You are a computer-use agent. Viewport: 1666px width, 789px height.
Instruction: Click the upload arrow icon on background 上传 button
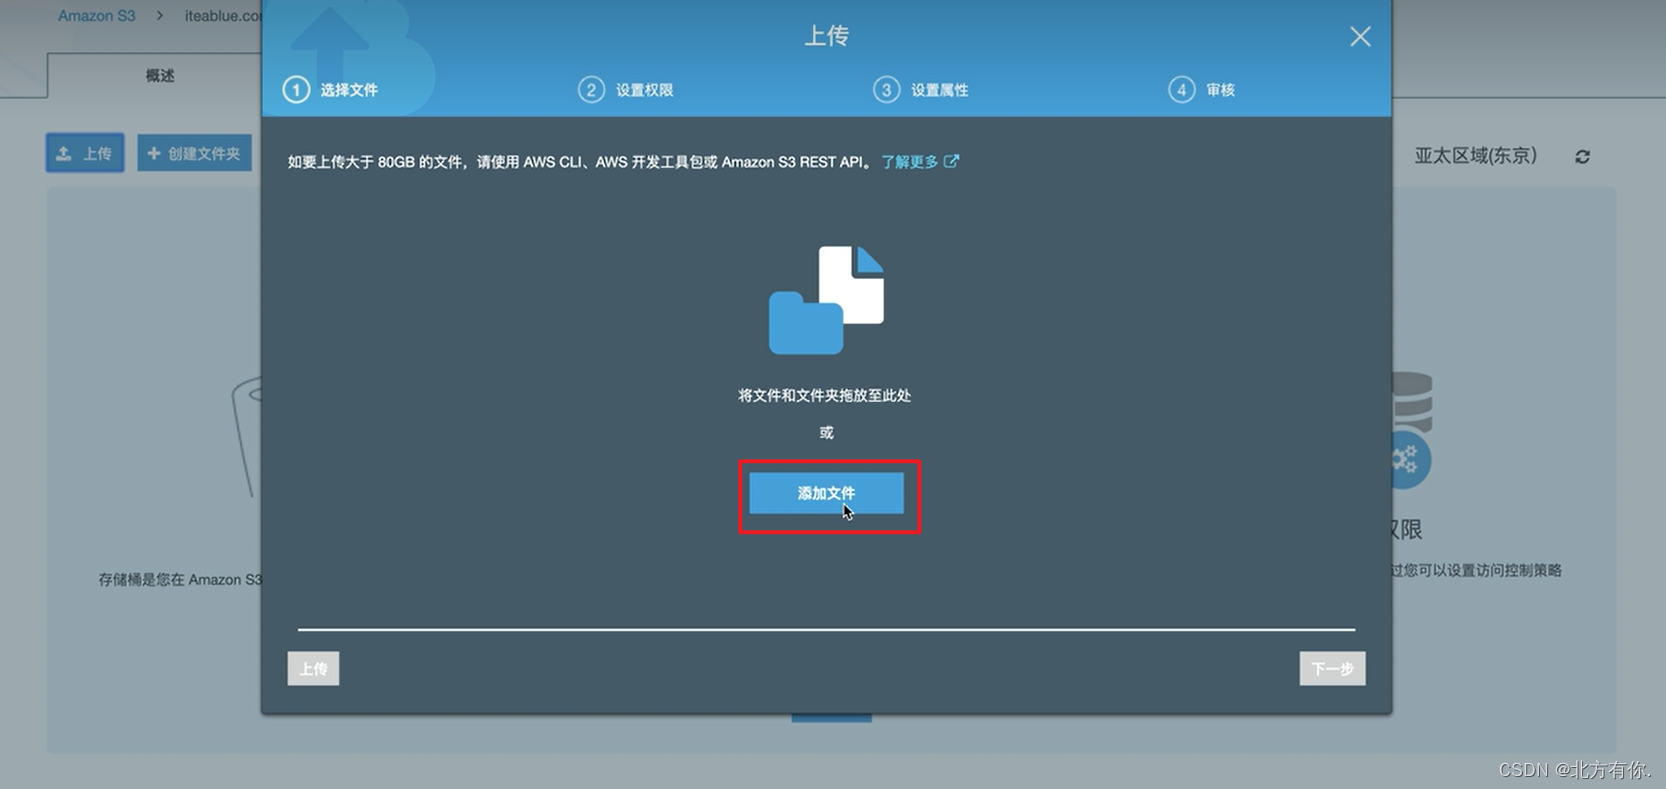64,153
